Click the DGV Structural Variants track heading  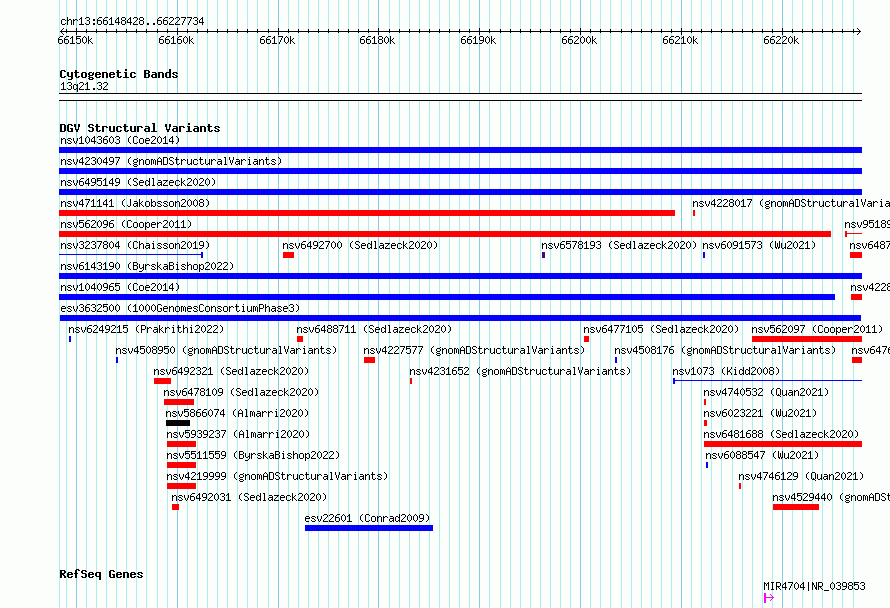pos(140,128)
